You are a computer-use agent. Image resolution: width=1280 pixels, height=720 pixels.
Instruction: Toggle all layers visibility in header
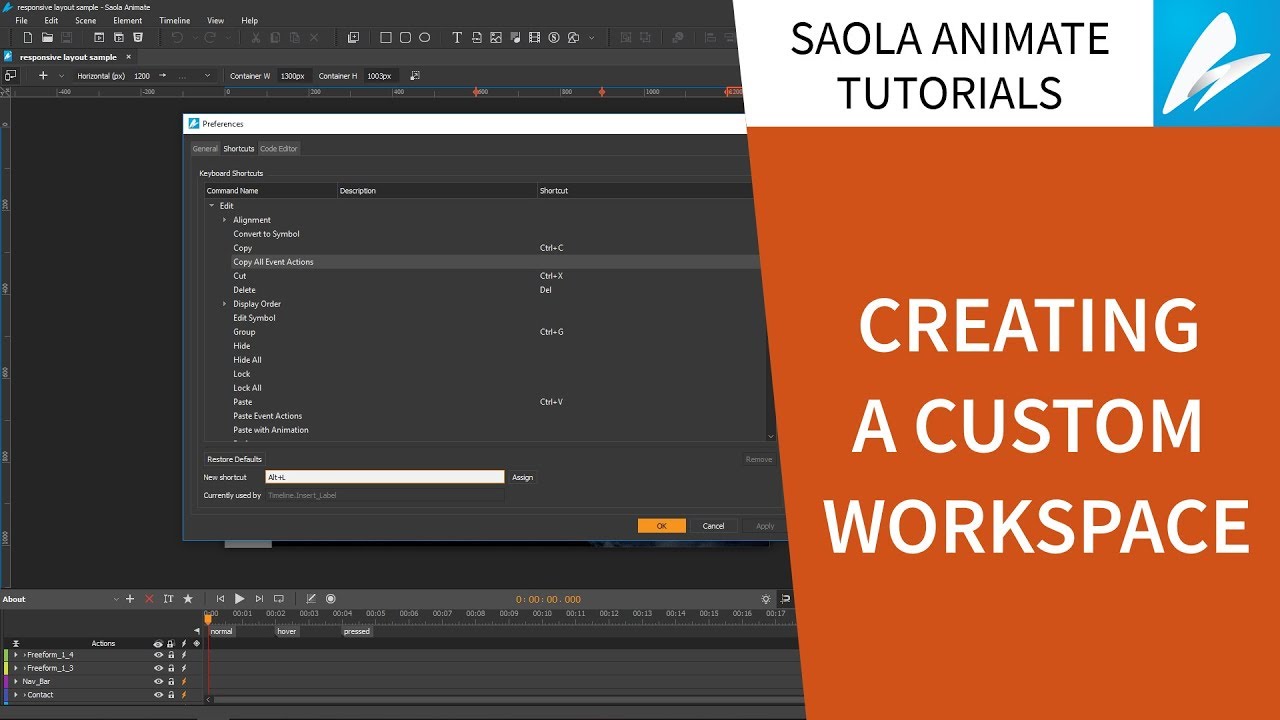[x=158, y=644]
